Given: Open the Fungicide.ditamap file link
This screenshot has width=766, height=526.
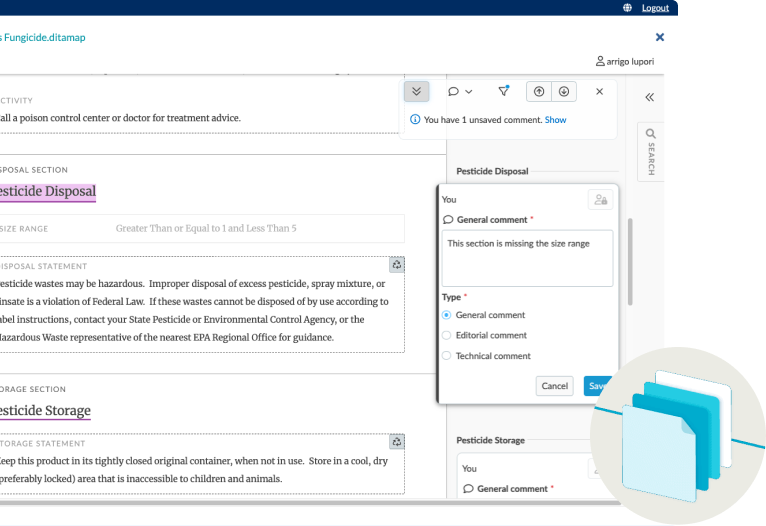Looking at the screenshot, I should tap(43, 38).
